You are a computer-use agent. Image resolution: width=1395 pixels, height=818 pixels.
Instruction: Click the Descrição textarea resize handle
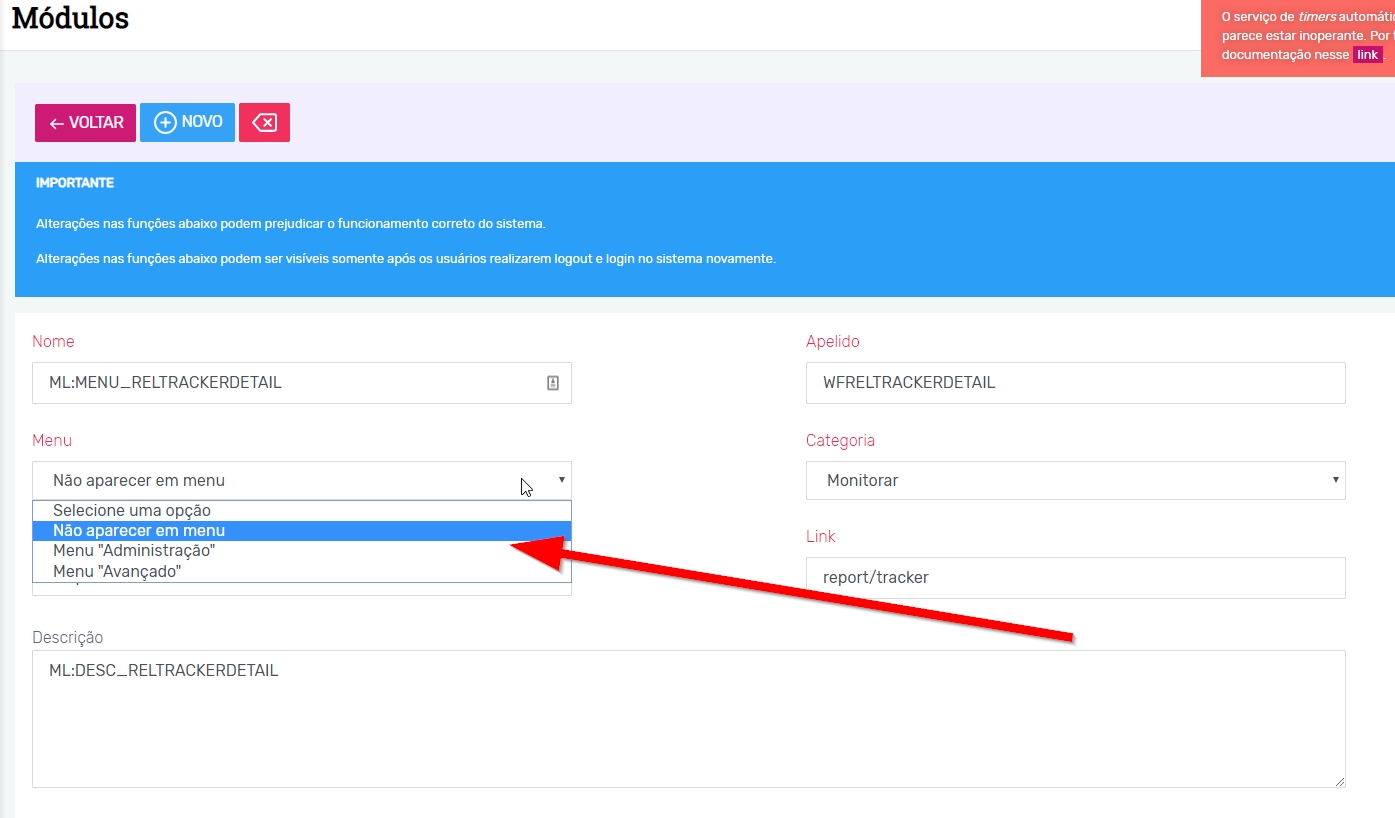tap(1339, 781)
